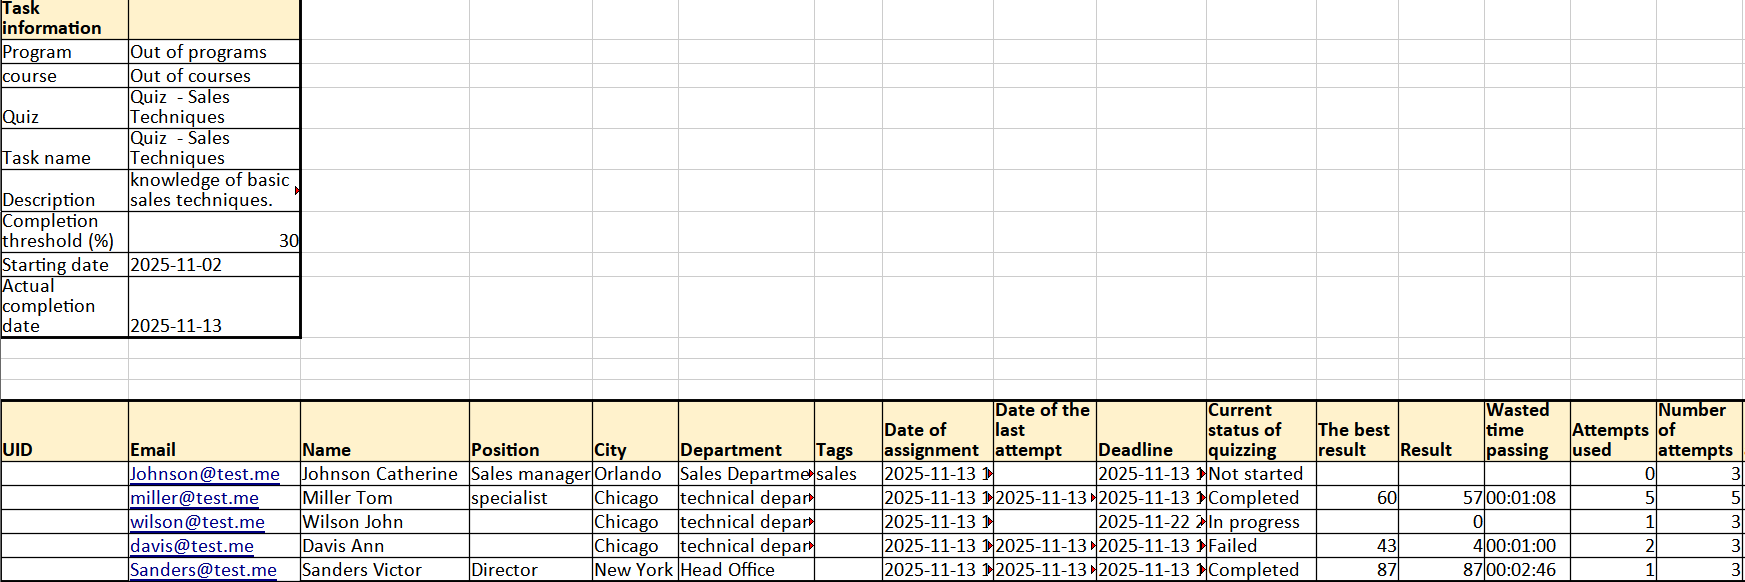Select the 'In progress' status cell
The height and width of the screenshot is (582, 1745).
click(x=1254, y=522)
